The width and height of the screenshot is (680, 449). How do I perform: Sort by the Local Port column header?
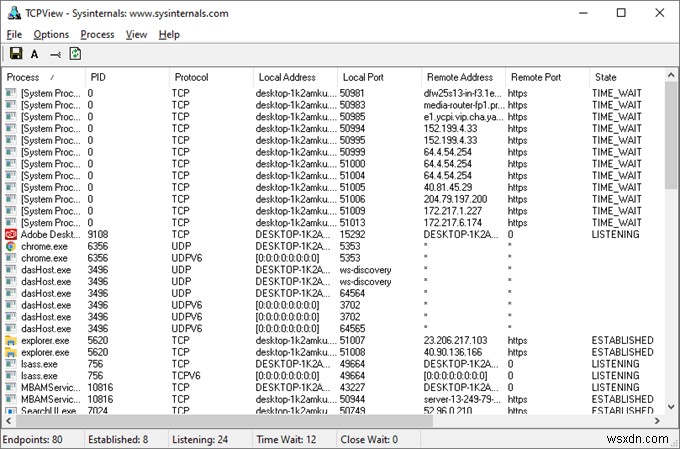pos(379,77)
